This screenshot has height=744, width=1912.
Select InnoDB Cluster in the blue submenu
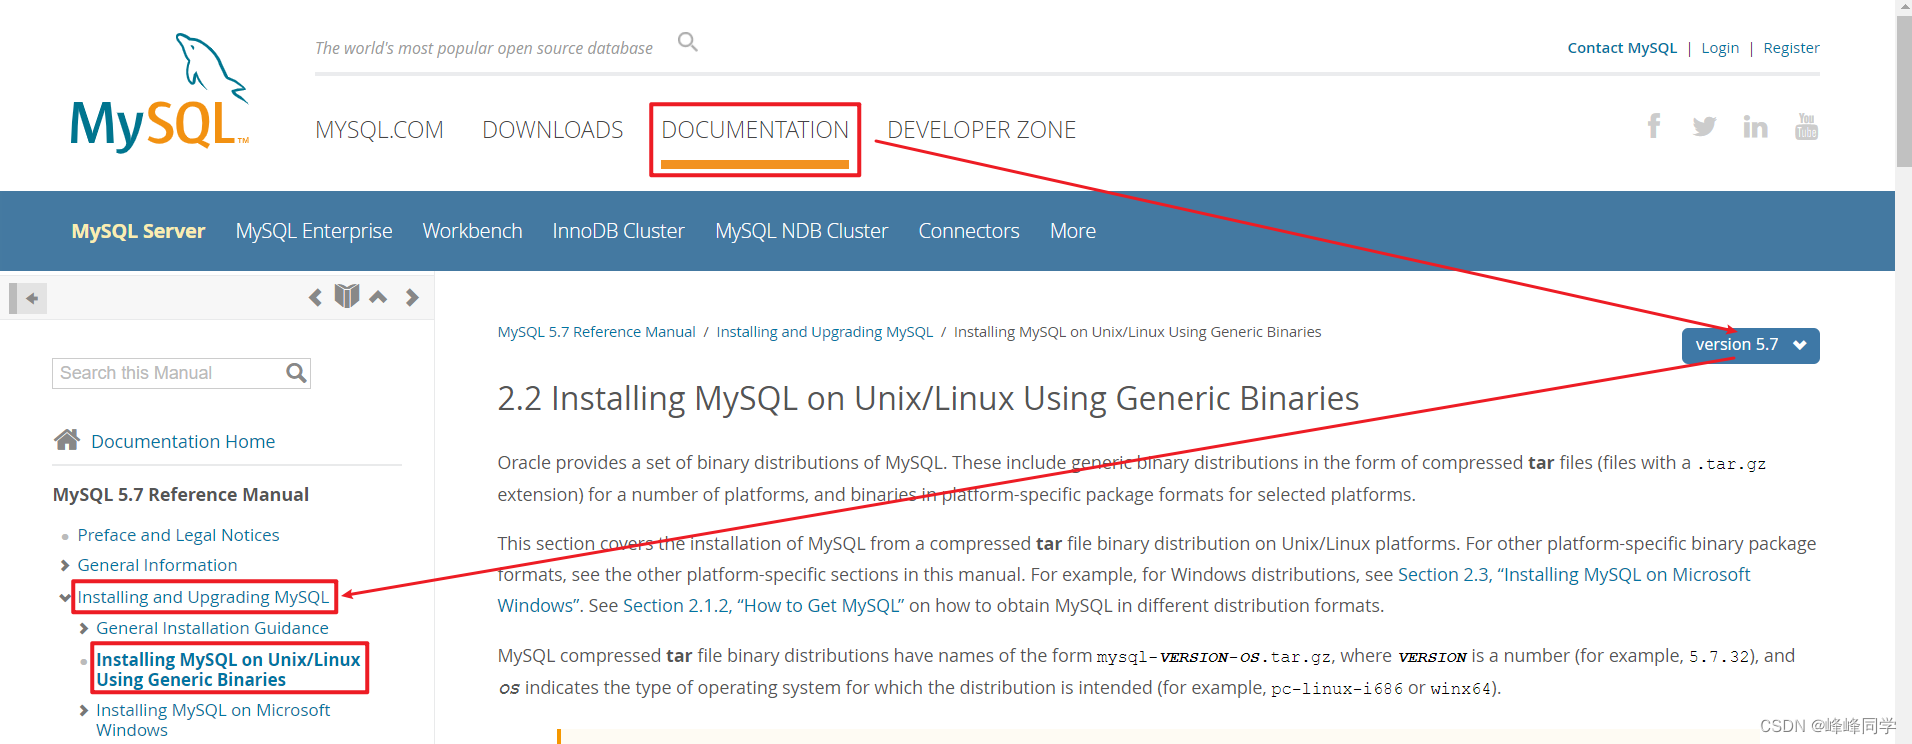618,231
